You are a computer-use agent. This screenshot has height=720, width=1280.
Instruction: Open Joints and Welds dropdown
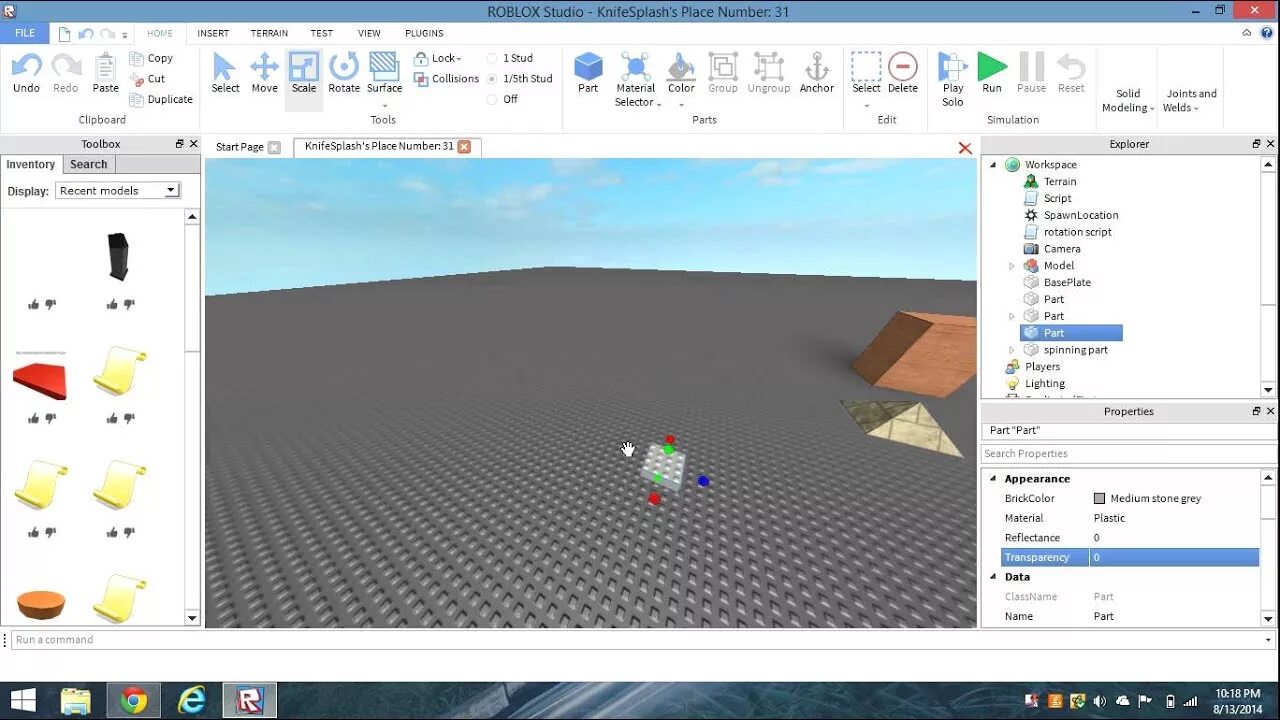point(1190,100)
